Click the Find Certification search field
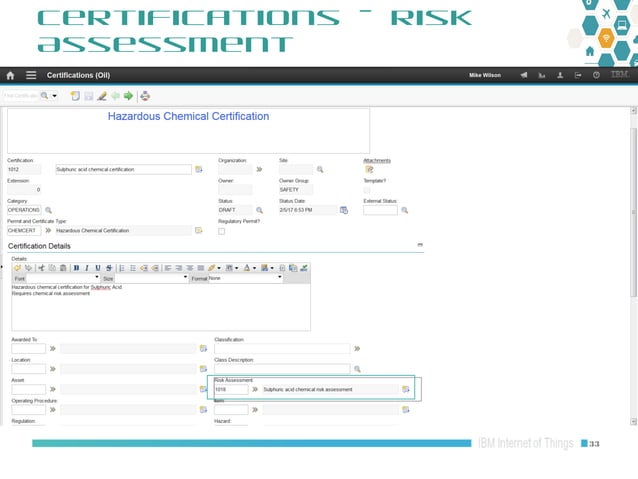638x479 pixels. (x=21, y=96)
